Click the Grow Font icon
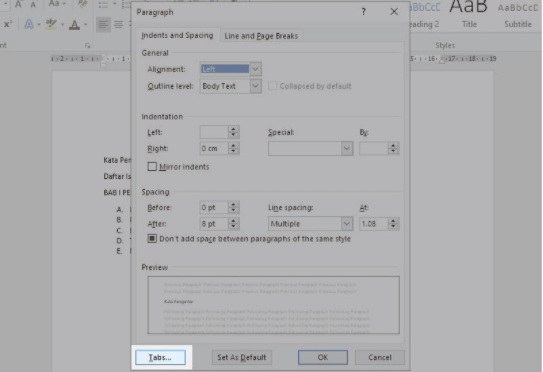This screenshot has height=372, width=543. point(18,4)
